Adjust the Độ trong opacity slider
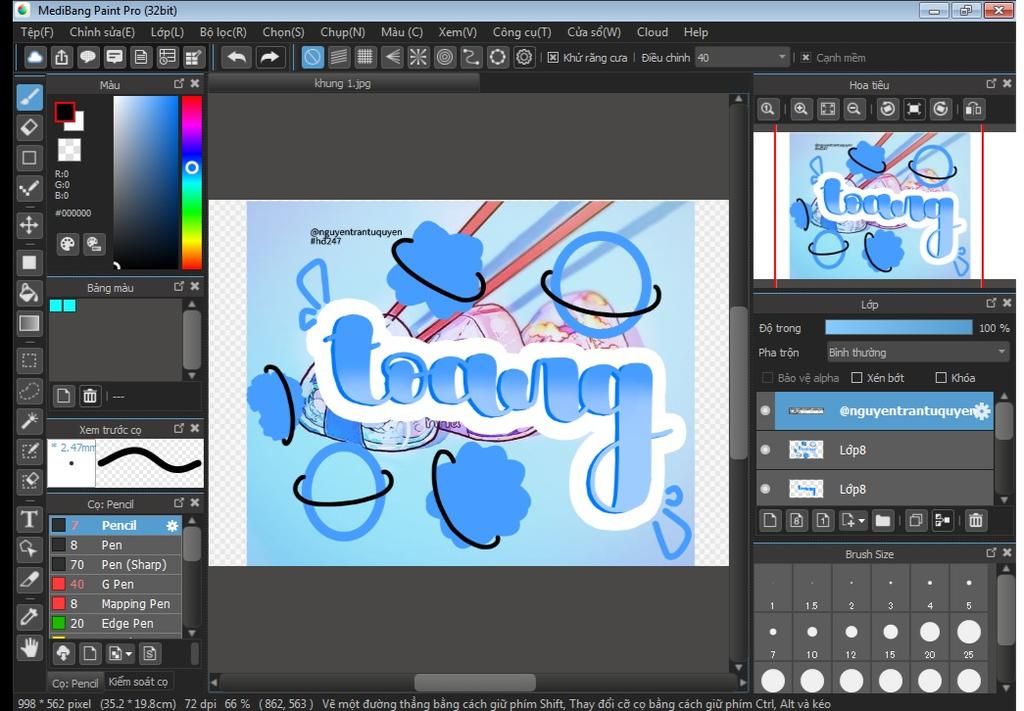This screenshot has height=711, width=1024. point(899,328)
